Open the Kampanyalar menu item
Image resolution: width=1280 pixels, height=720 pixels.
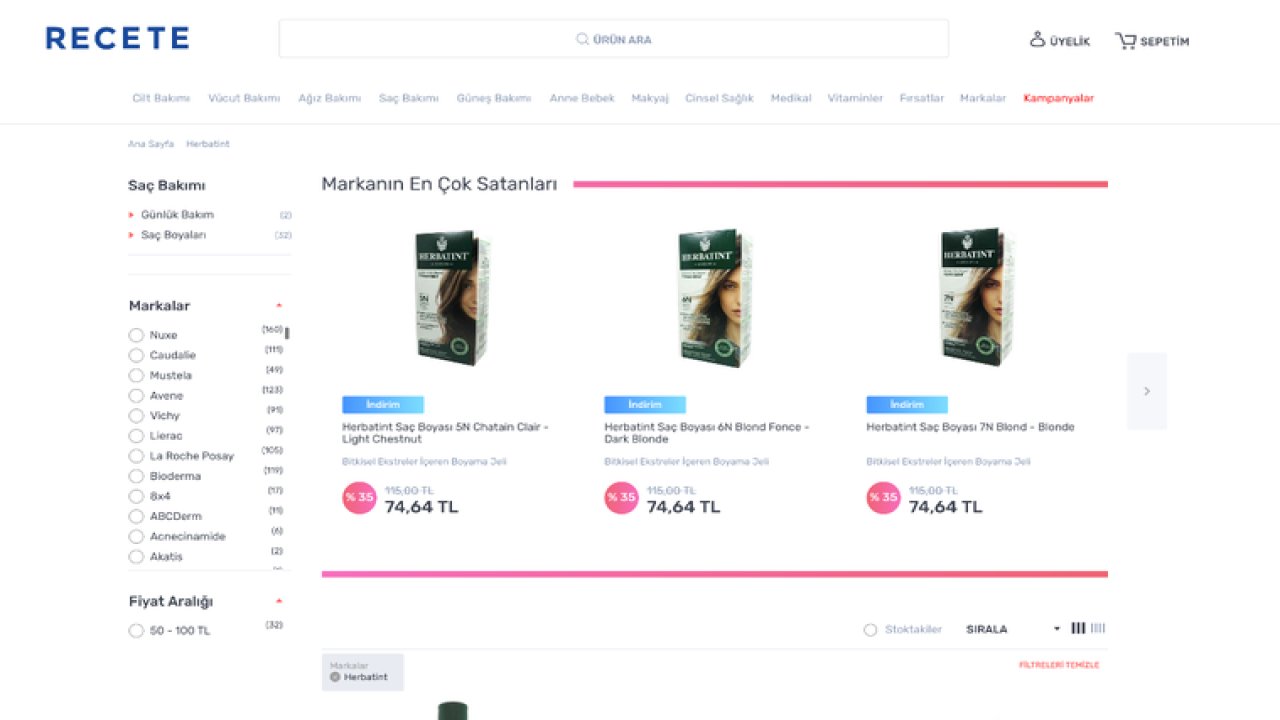[1058, 98]
